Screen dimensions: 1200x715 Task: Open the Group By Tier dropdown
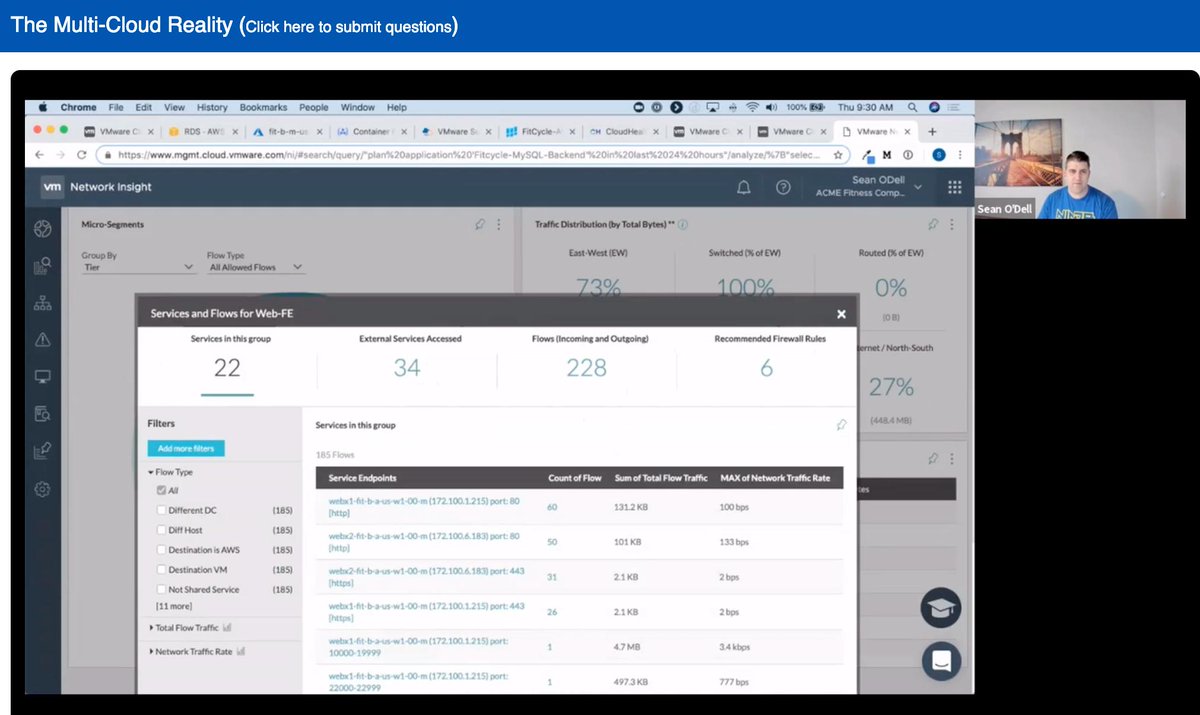tap(138, 267)
